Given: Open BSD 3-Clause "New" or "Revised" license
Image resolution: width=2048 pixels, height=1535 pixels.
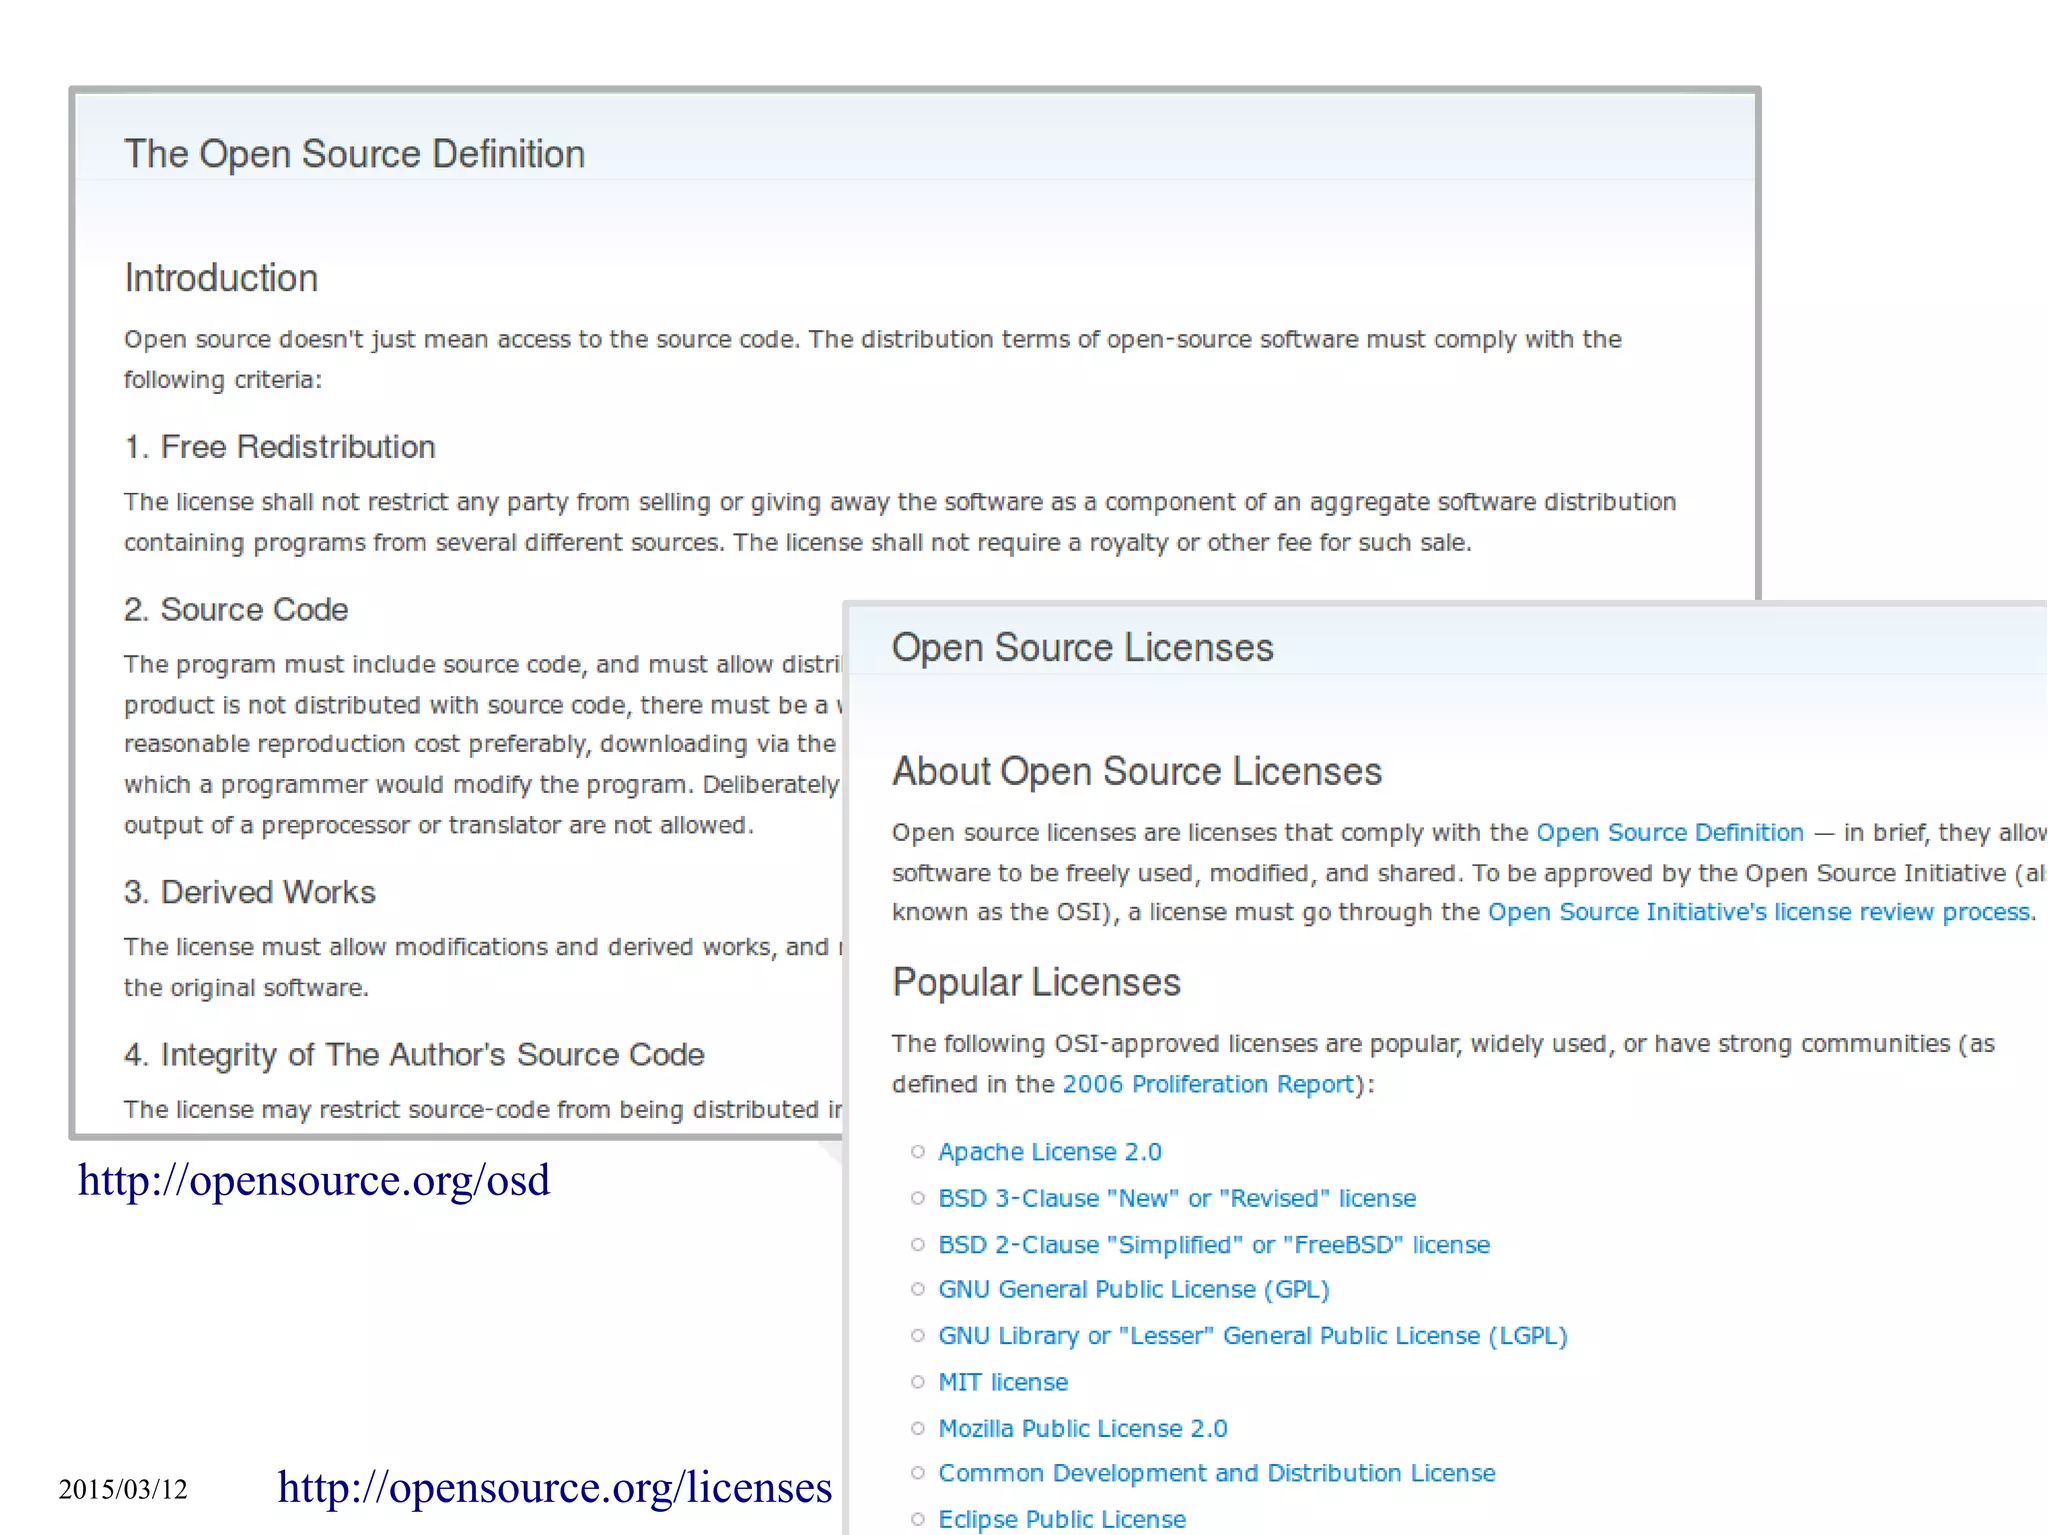Looking at the screenshot, I should coord(1177,1198).
